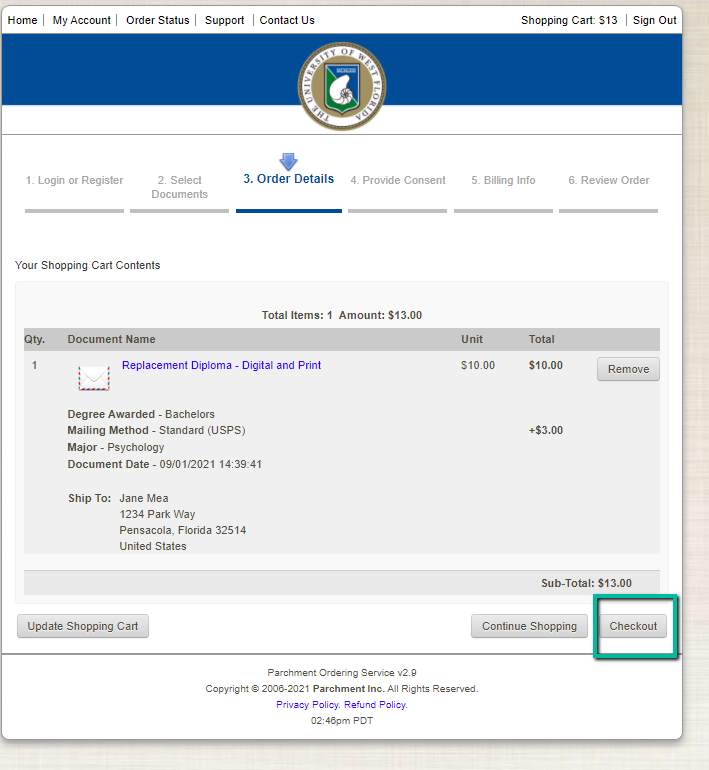Image resolution: width=709 pixels, height=770 pixels.
Task: Click the recipient name 'Jane Mea'
Action: (144, 498)
